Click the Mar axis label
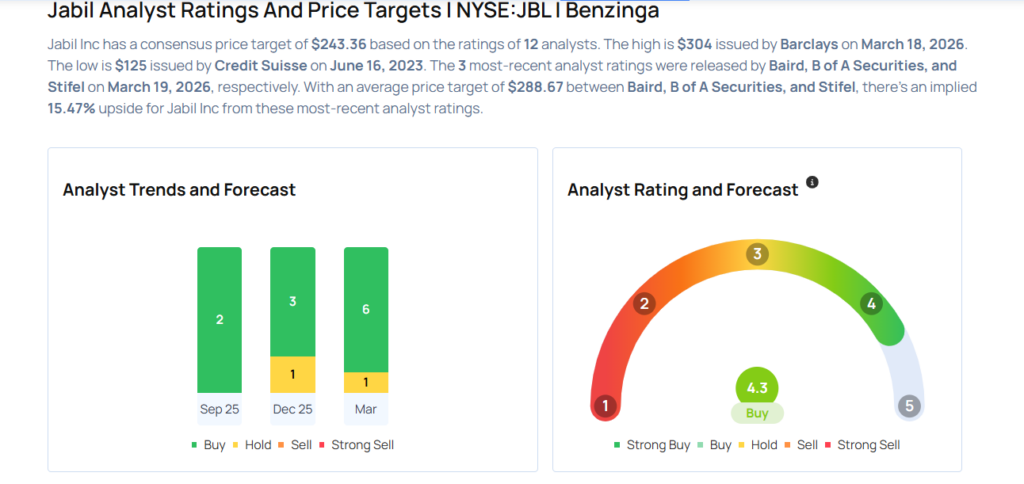This screenshot has width=1024, height=484. click(x=366, y=409)
